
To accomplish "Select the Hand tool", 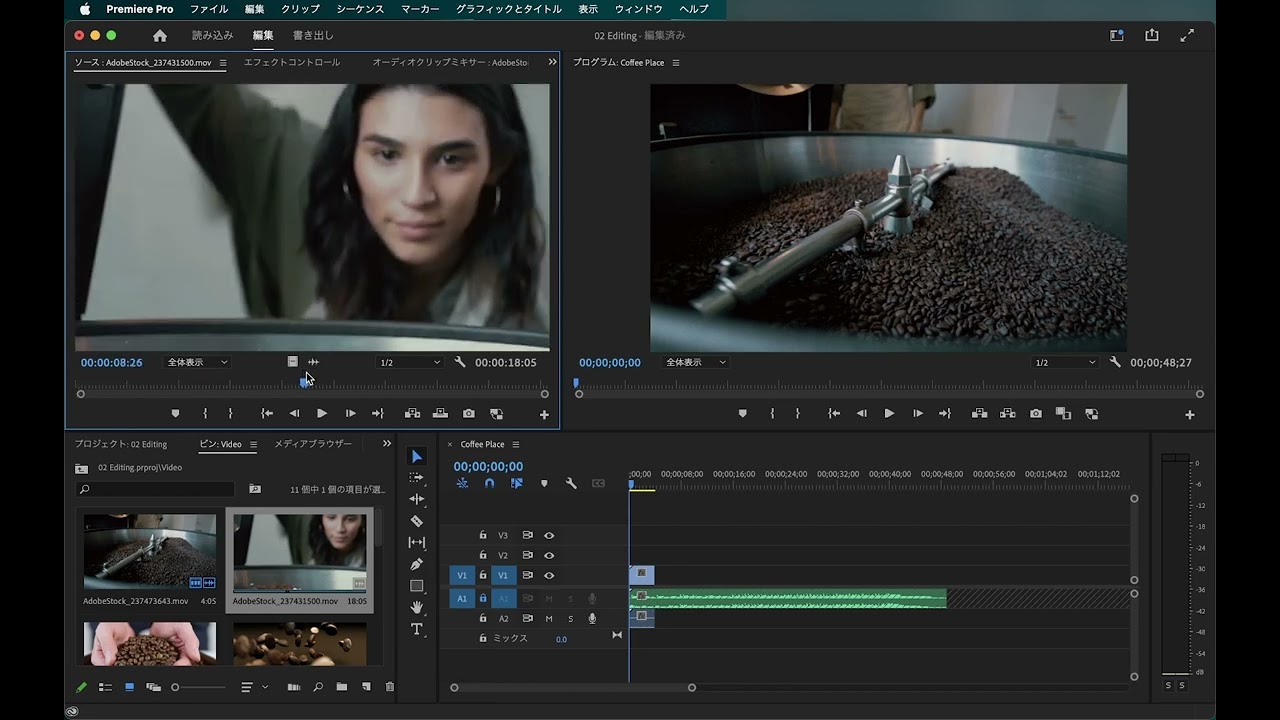I will click(x=417, y=607).
